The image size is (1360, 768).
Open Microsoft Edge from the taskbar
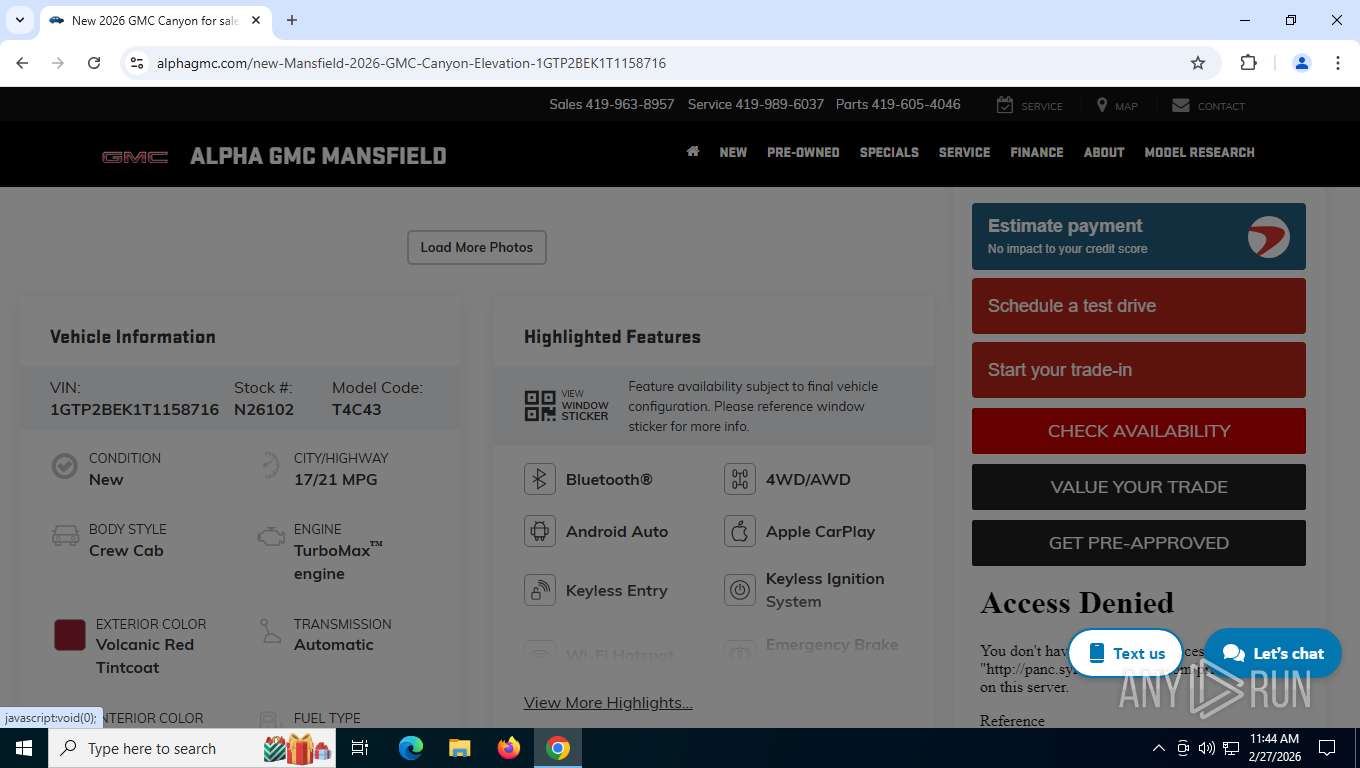coord(410,748)
